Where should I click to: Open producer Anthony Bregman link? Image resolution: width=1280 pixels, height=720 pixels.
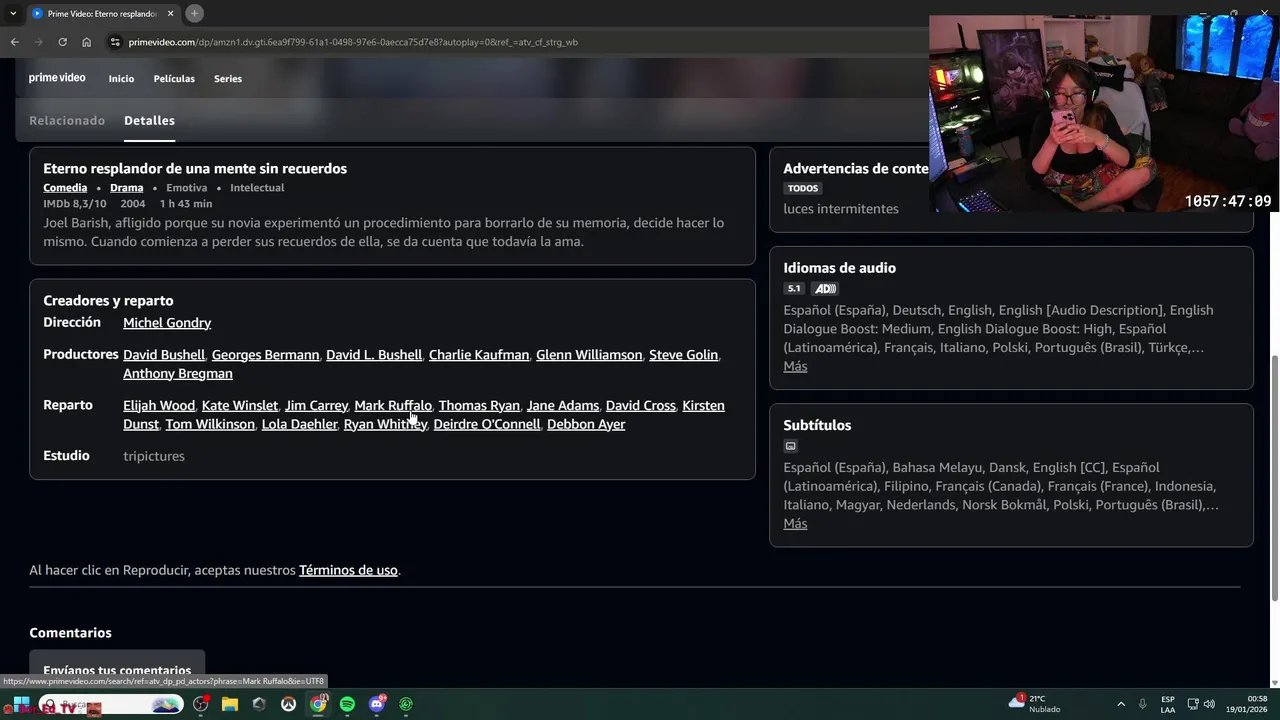tap(178, 374)
